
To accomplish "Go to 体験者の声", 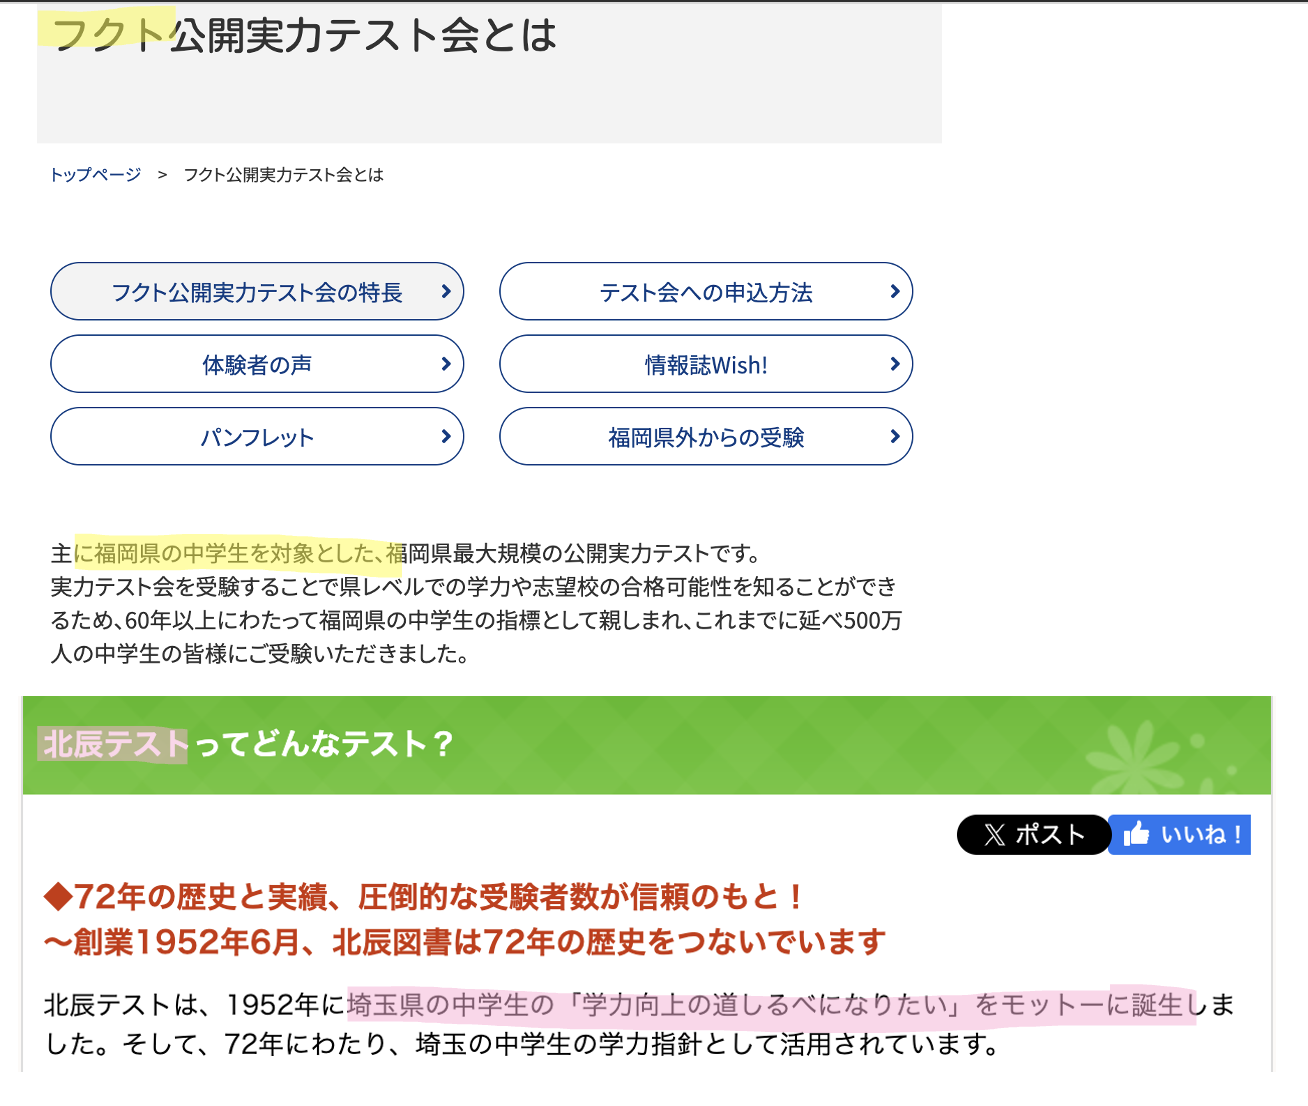I will coord(257,364).
